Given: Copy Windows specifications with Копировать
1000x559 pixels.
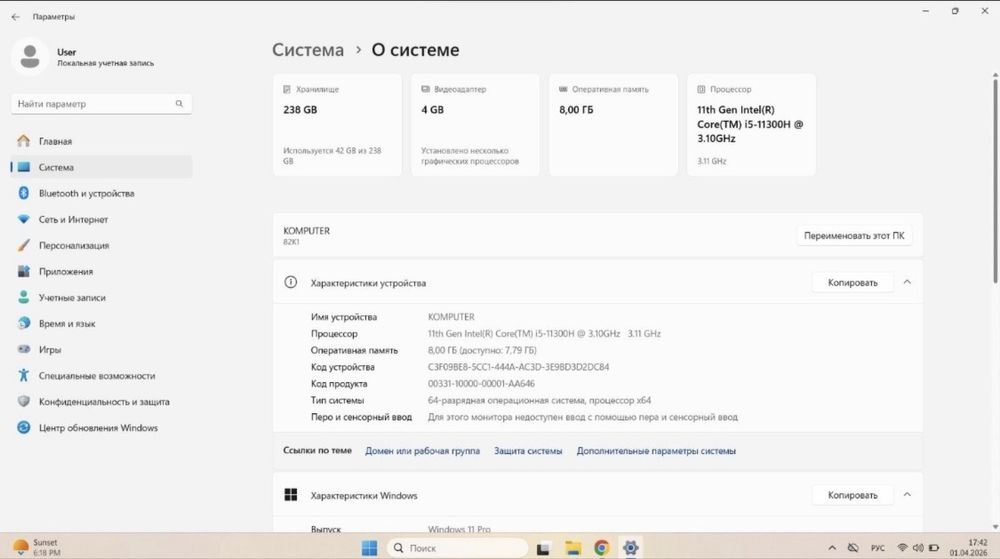Looking at the screenshot, I should pyautogui.click(x=853, y=495).
